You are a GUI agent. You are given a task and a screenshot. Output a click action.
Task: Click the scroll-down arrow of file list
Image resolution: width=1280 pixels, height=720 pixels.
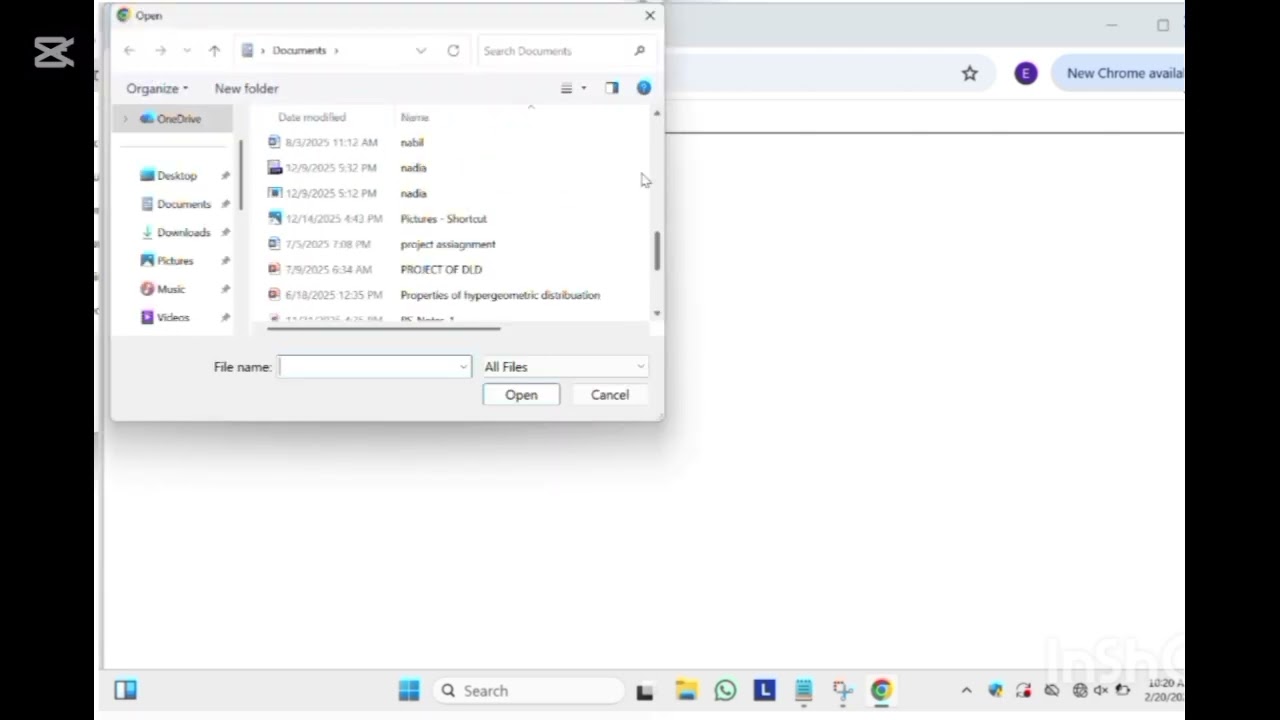[x=657, y=313]
